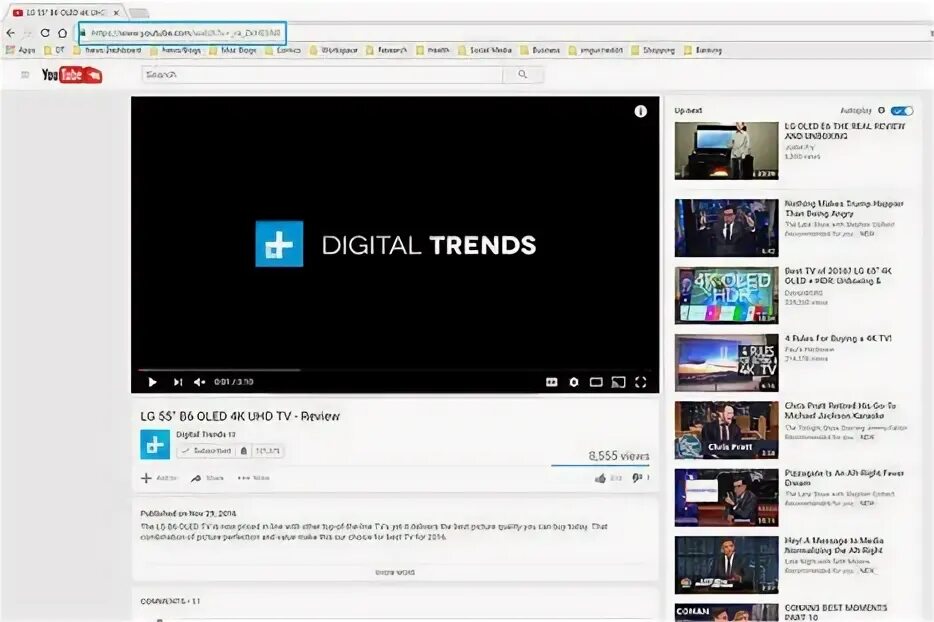Click the Subscribed button

(x=207, y=451)
